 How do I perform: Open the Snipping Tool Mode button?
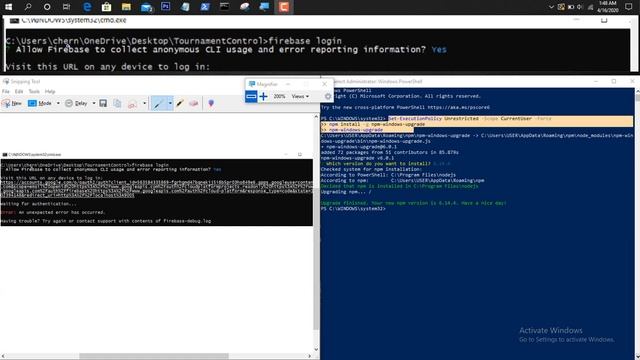tap(40, 104)
